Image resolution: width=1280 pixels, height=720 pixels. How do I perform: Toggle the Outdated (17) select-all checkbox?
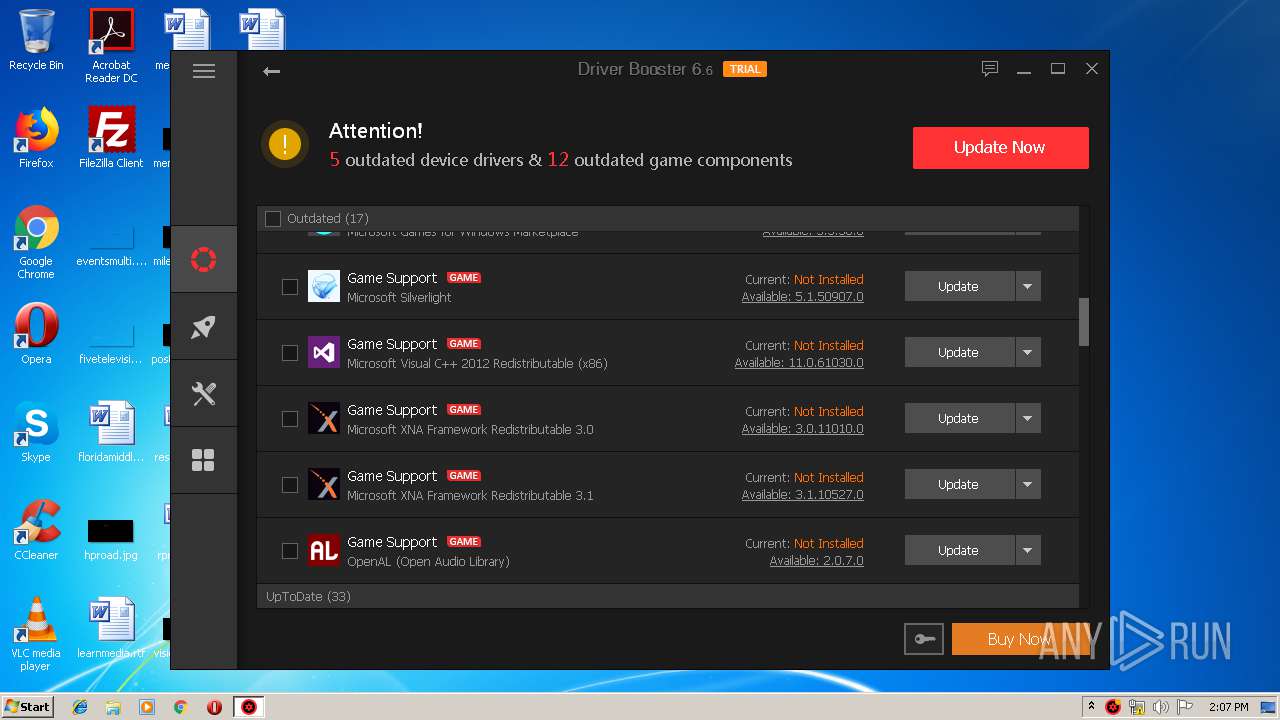[273, 218]
